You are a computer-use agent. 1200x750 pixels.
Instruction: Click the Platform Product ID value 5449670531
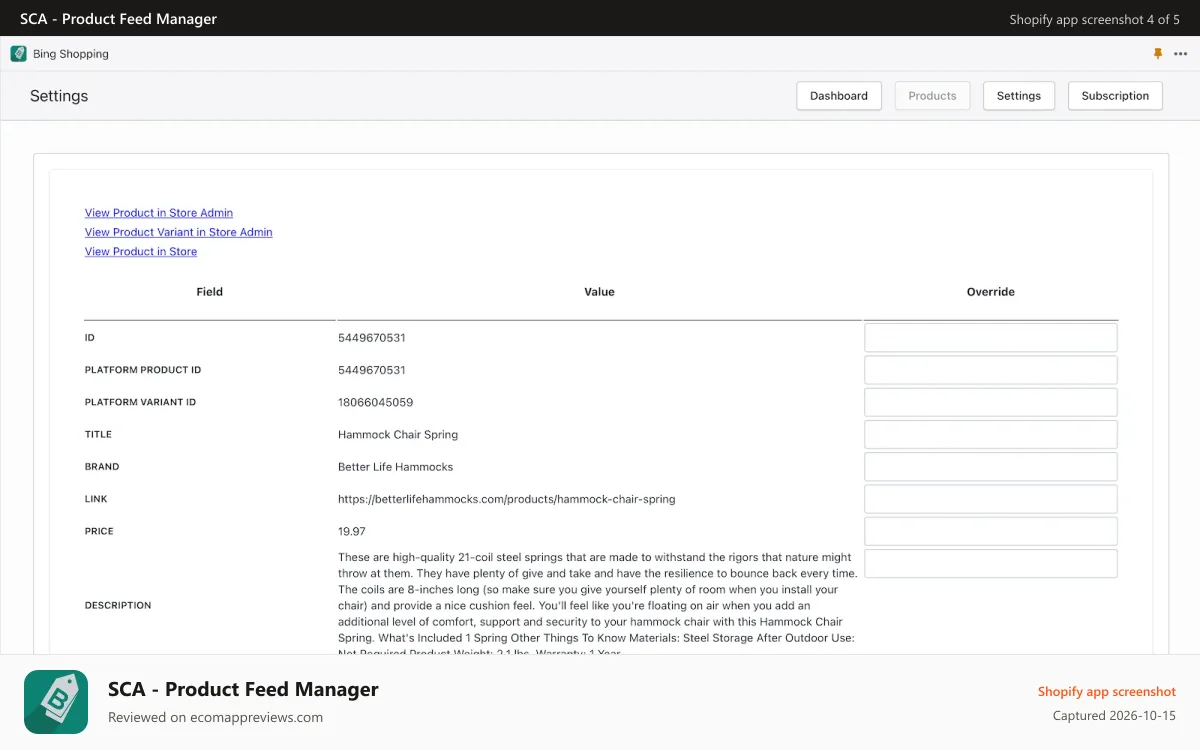point(372,370)
